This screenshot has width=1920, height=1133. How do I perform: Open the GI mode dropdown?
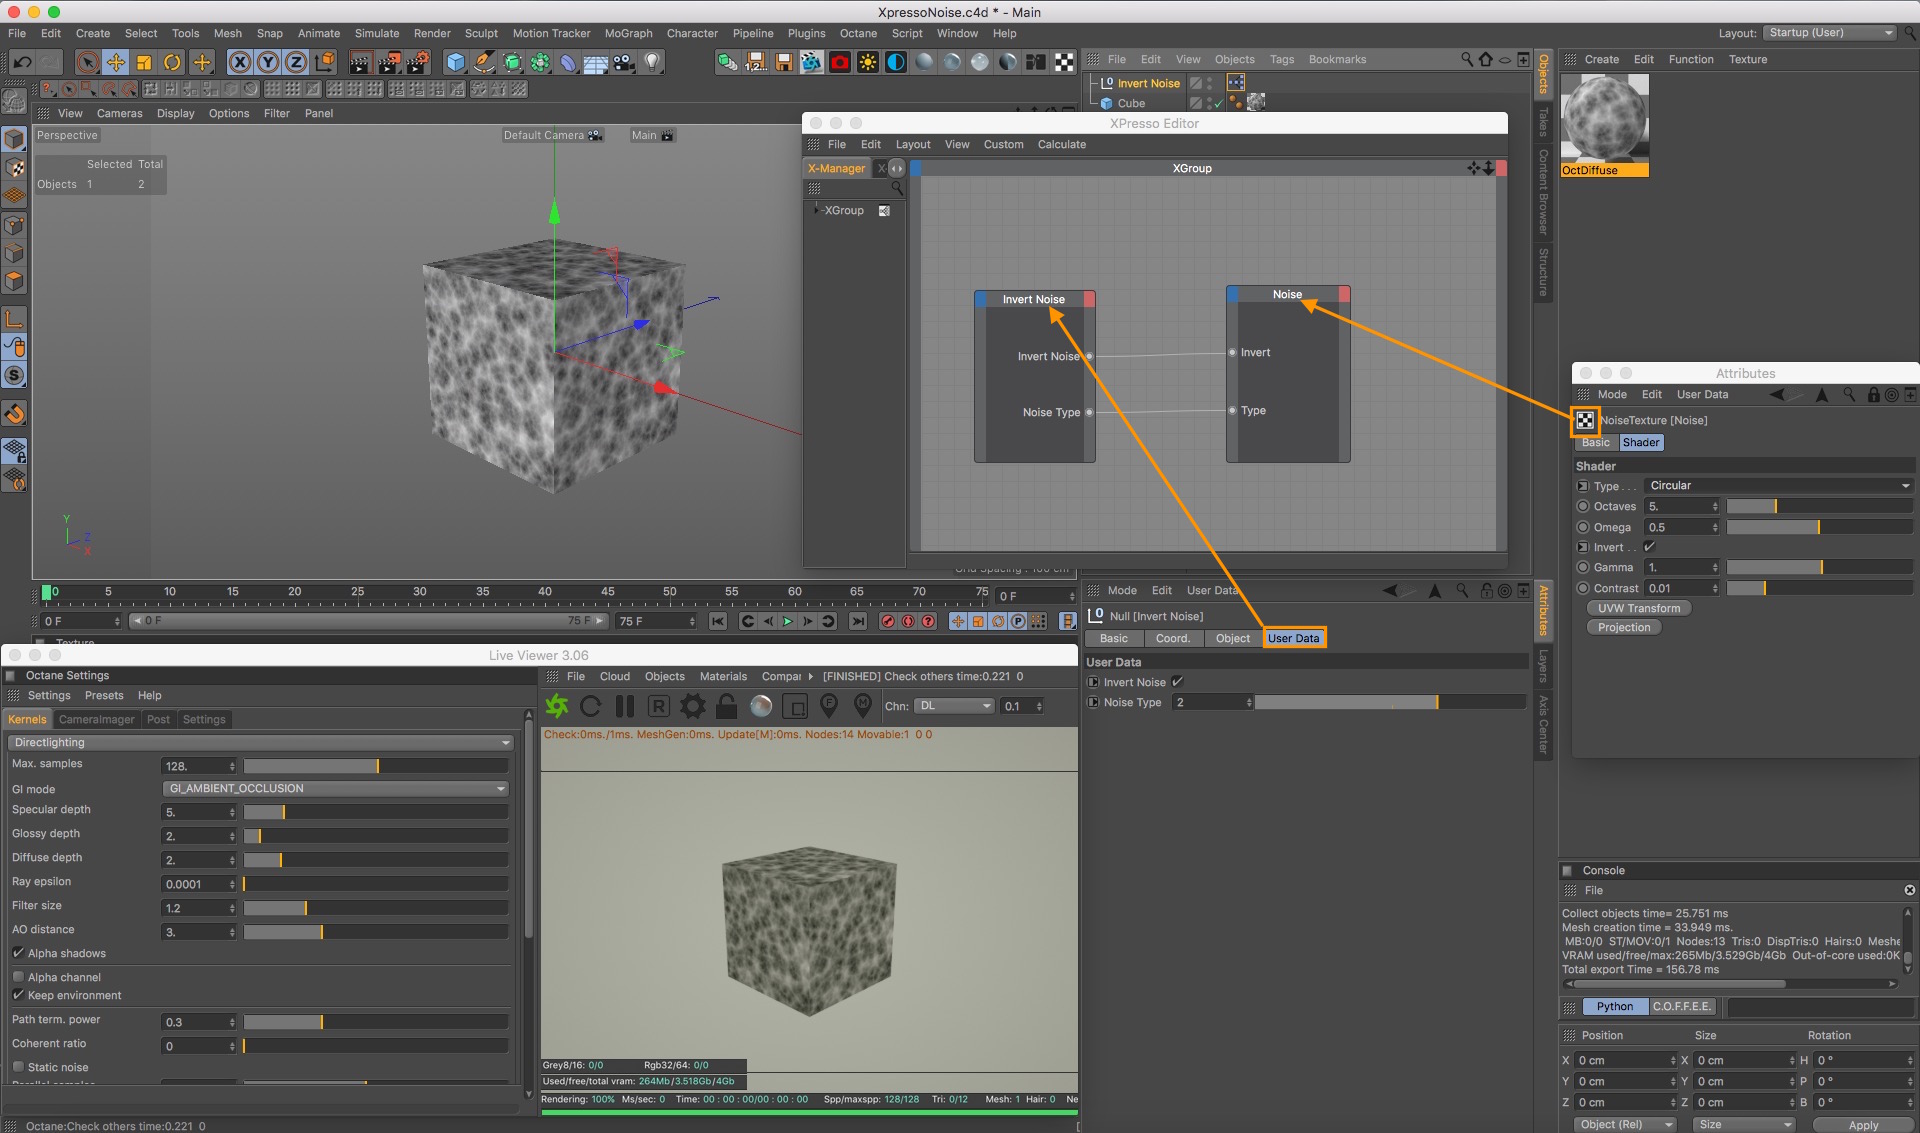335,789
